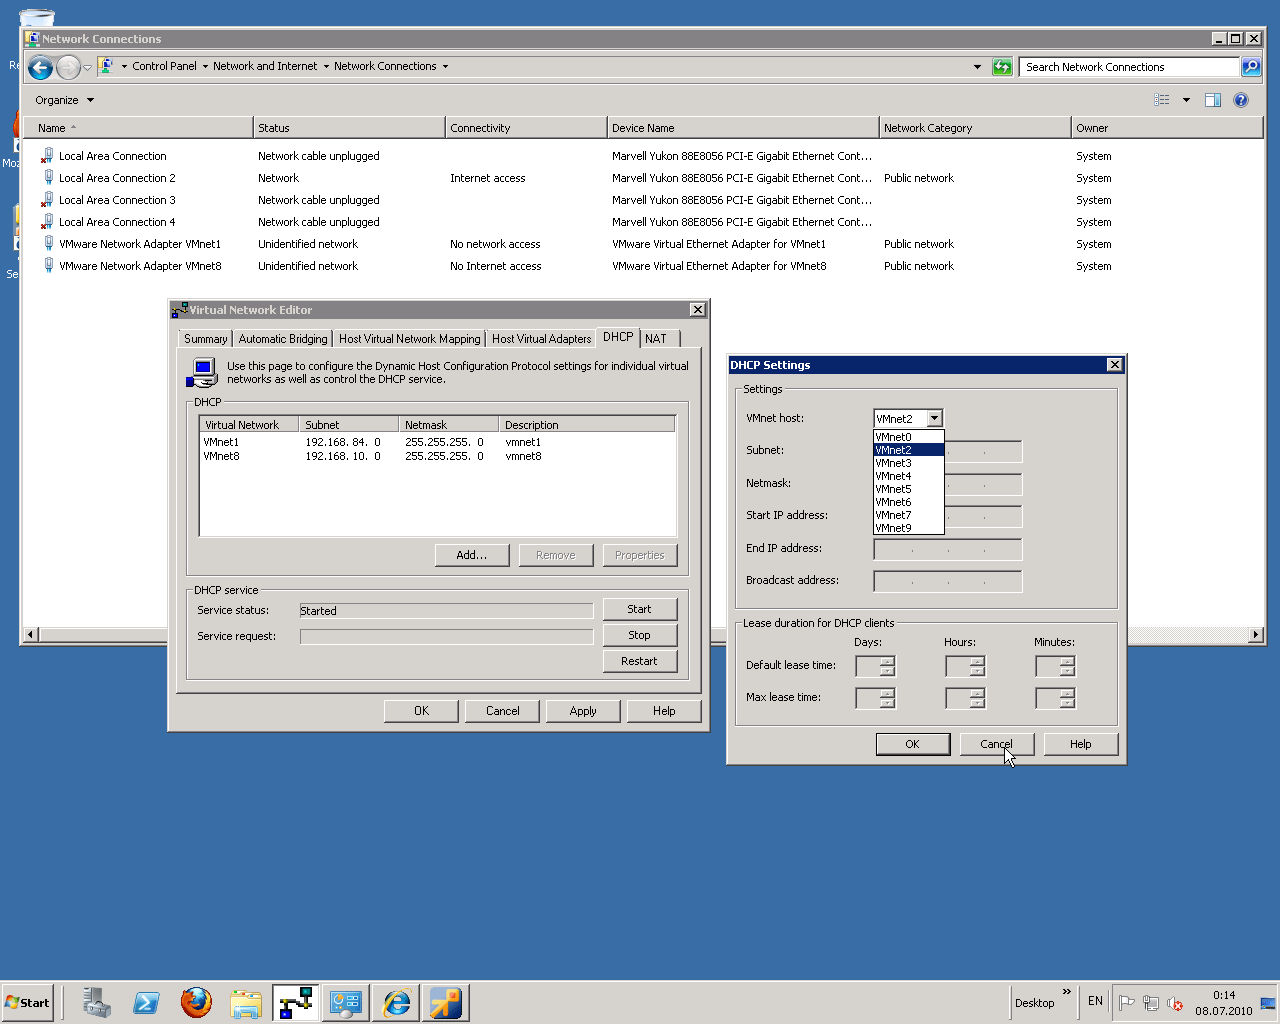The height and width of the screenshot is (1024, 1280).
Task: Click the search magnifier icon
Action: click(1251, 67)
